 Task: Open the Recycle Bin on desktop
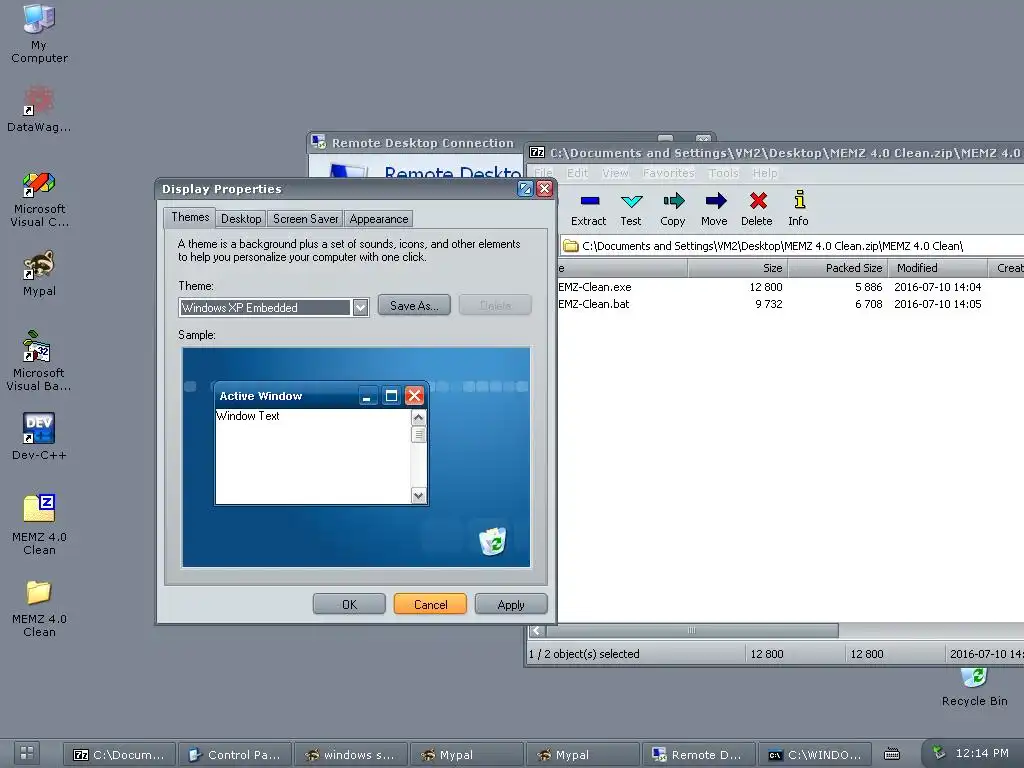(x=974, y=687)
